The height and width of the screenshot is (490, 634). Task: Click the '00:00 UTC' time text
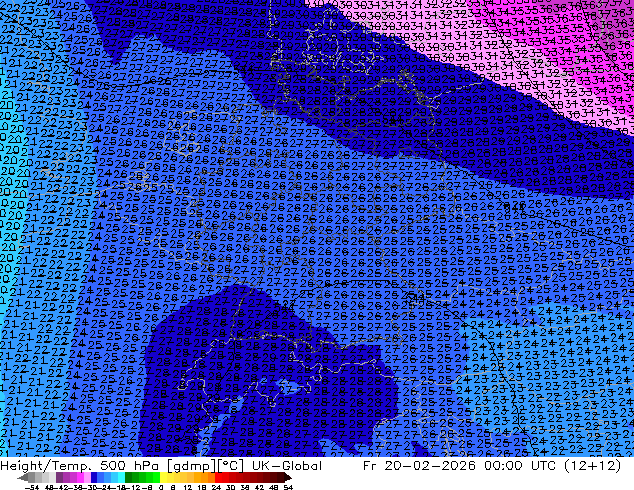[522, 466]
